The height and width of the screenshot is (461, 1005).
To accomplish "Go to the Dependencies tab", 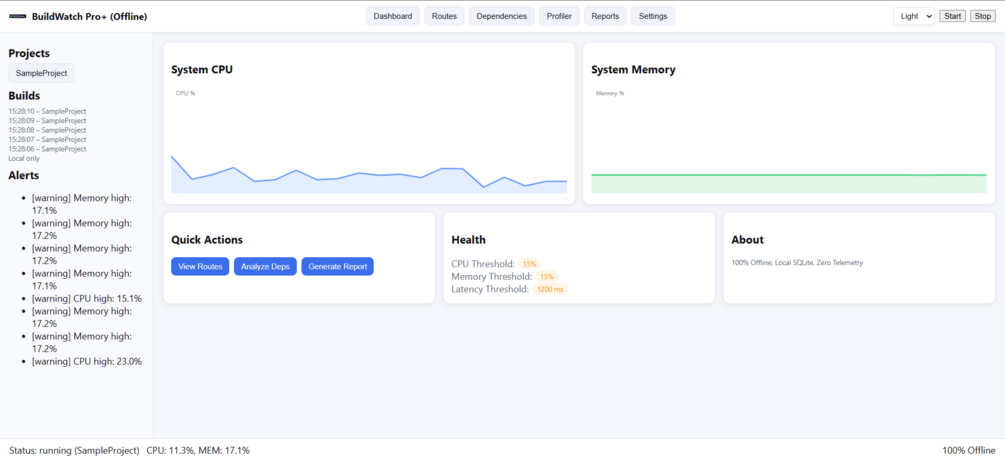I will coord(502,16).
